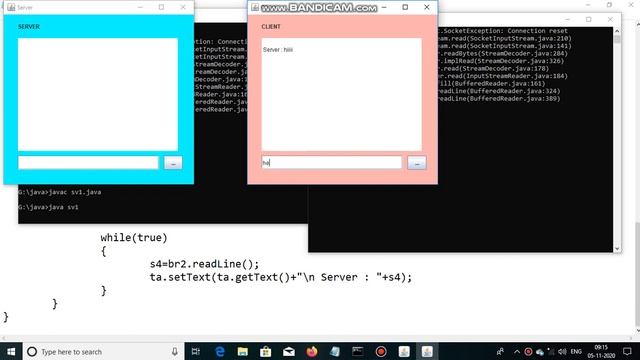The image size is (640, 360).
Task: Maximize the Server window
Action: click(161, 7)
